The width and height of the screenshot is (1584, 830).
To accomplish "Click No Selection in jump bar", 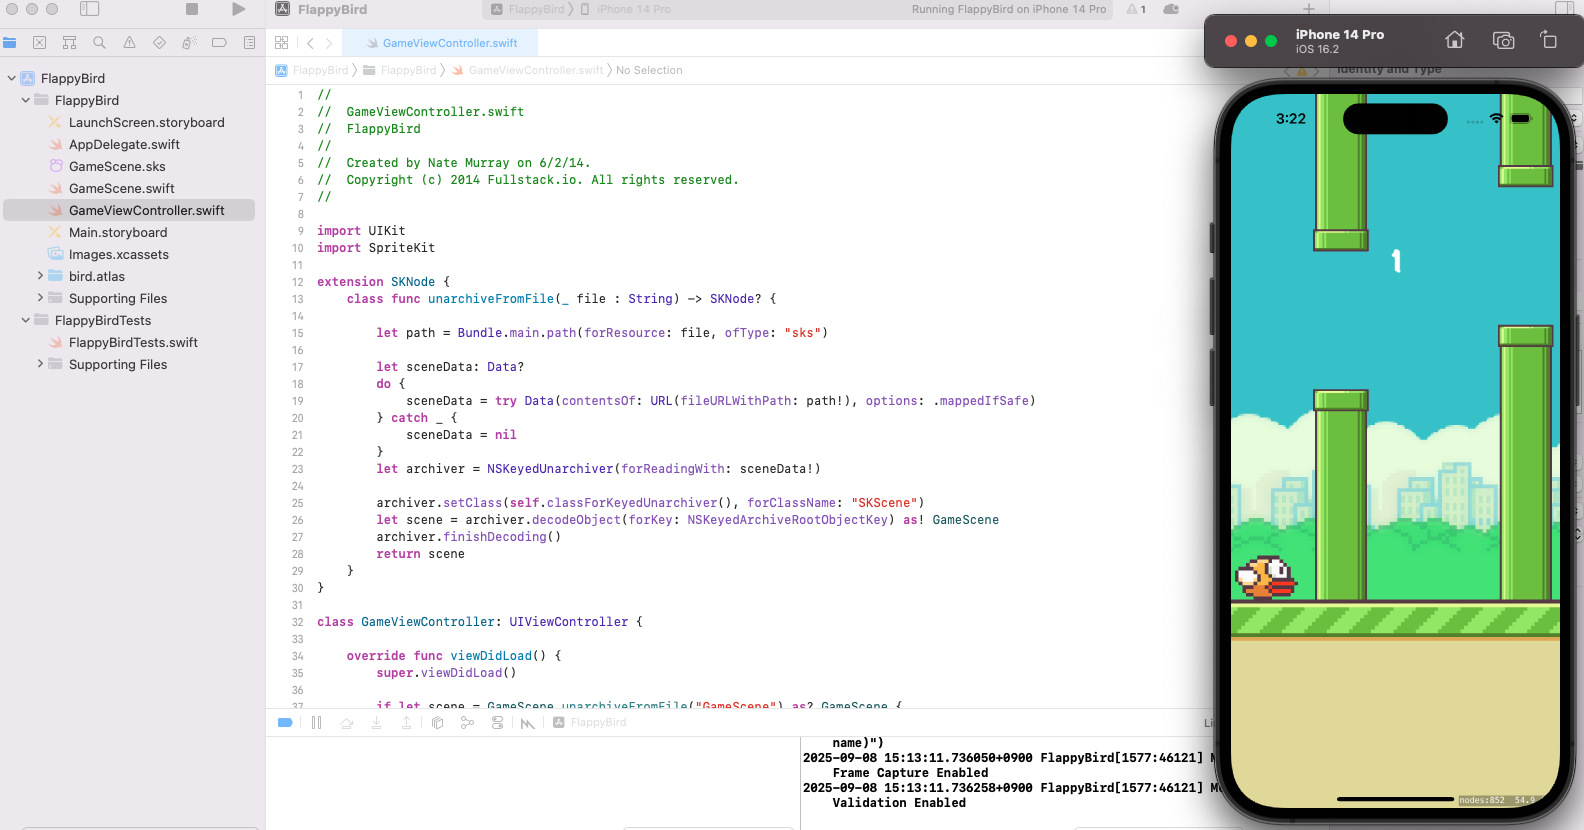I will (x=649, y=70).
